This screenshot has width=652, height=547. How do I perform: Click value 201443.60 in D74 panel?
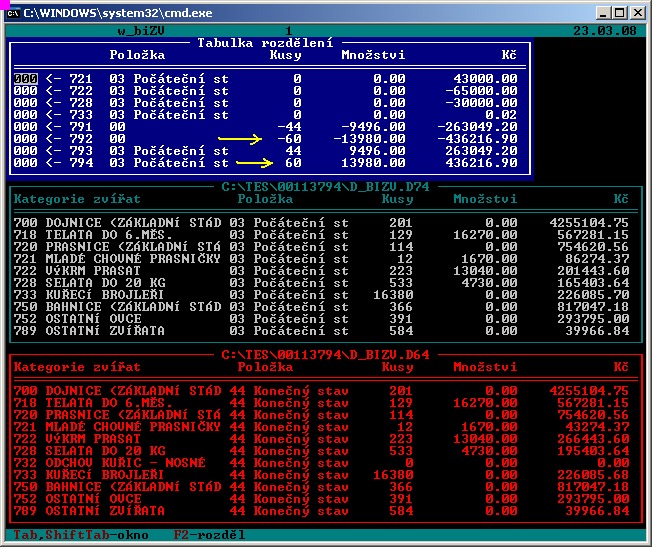[x=593, y=271]
